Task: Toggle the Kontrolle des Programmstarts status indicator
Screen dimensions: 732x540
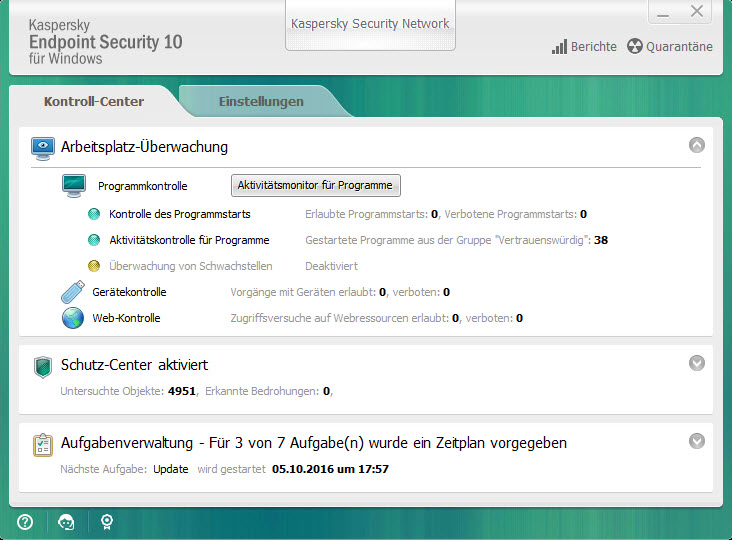Action: coord(94,214)
